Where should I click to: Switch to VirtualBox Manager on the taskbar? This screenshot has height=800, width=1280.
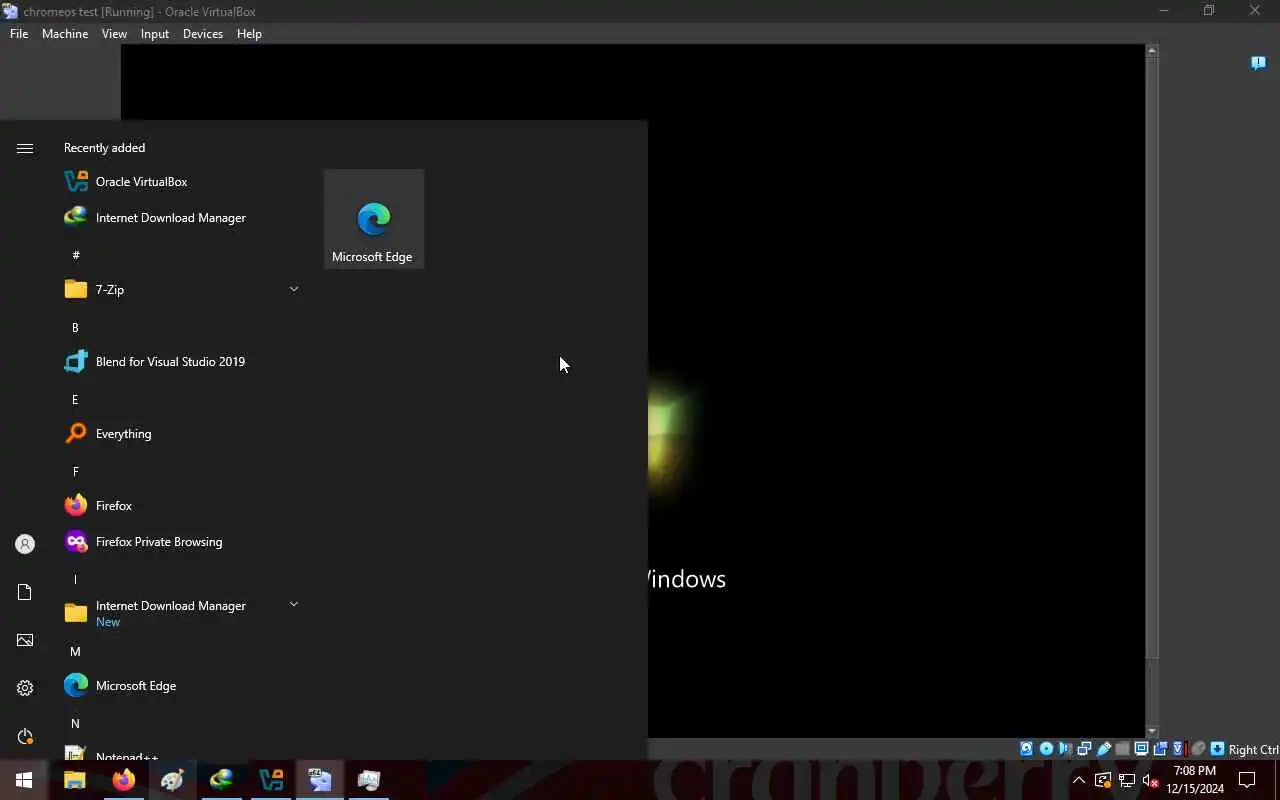(x=271, y=780)
